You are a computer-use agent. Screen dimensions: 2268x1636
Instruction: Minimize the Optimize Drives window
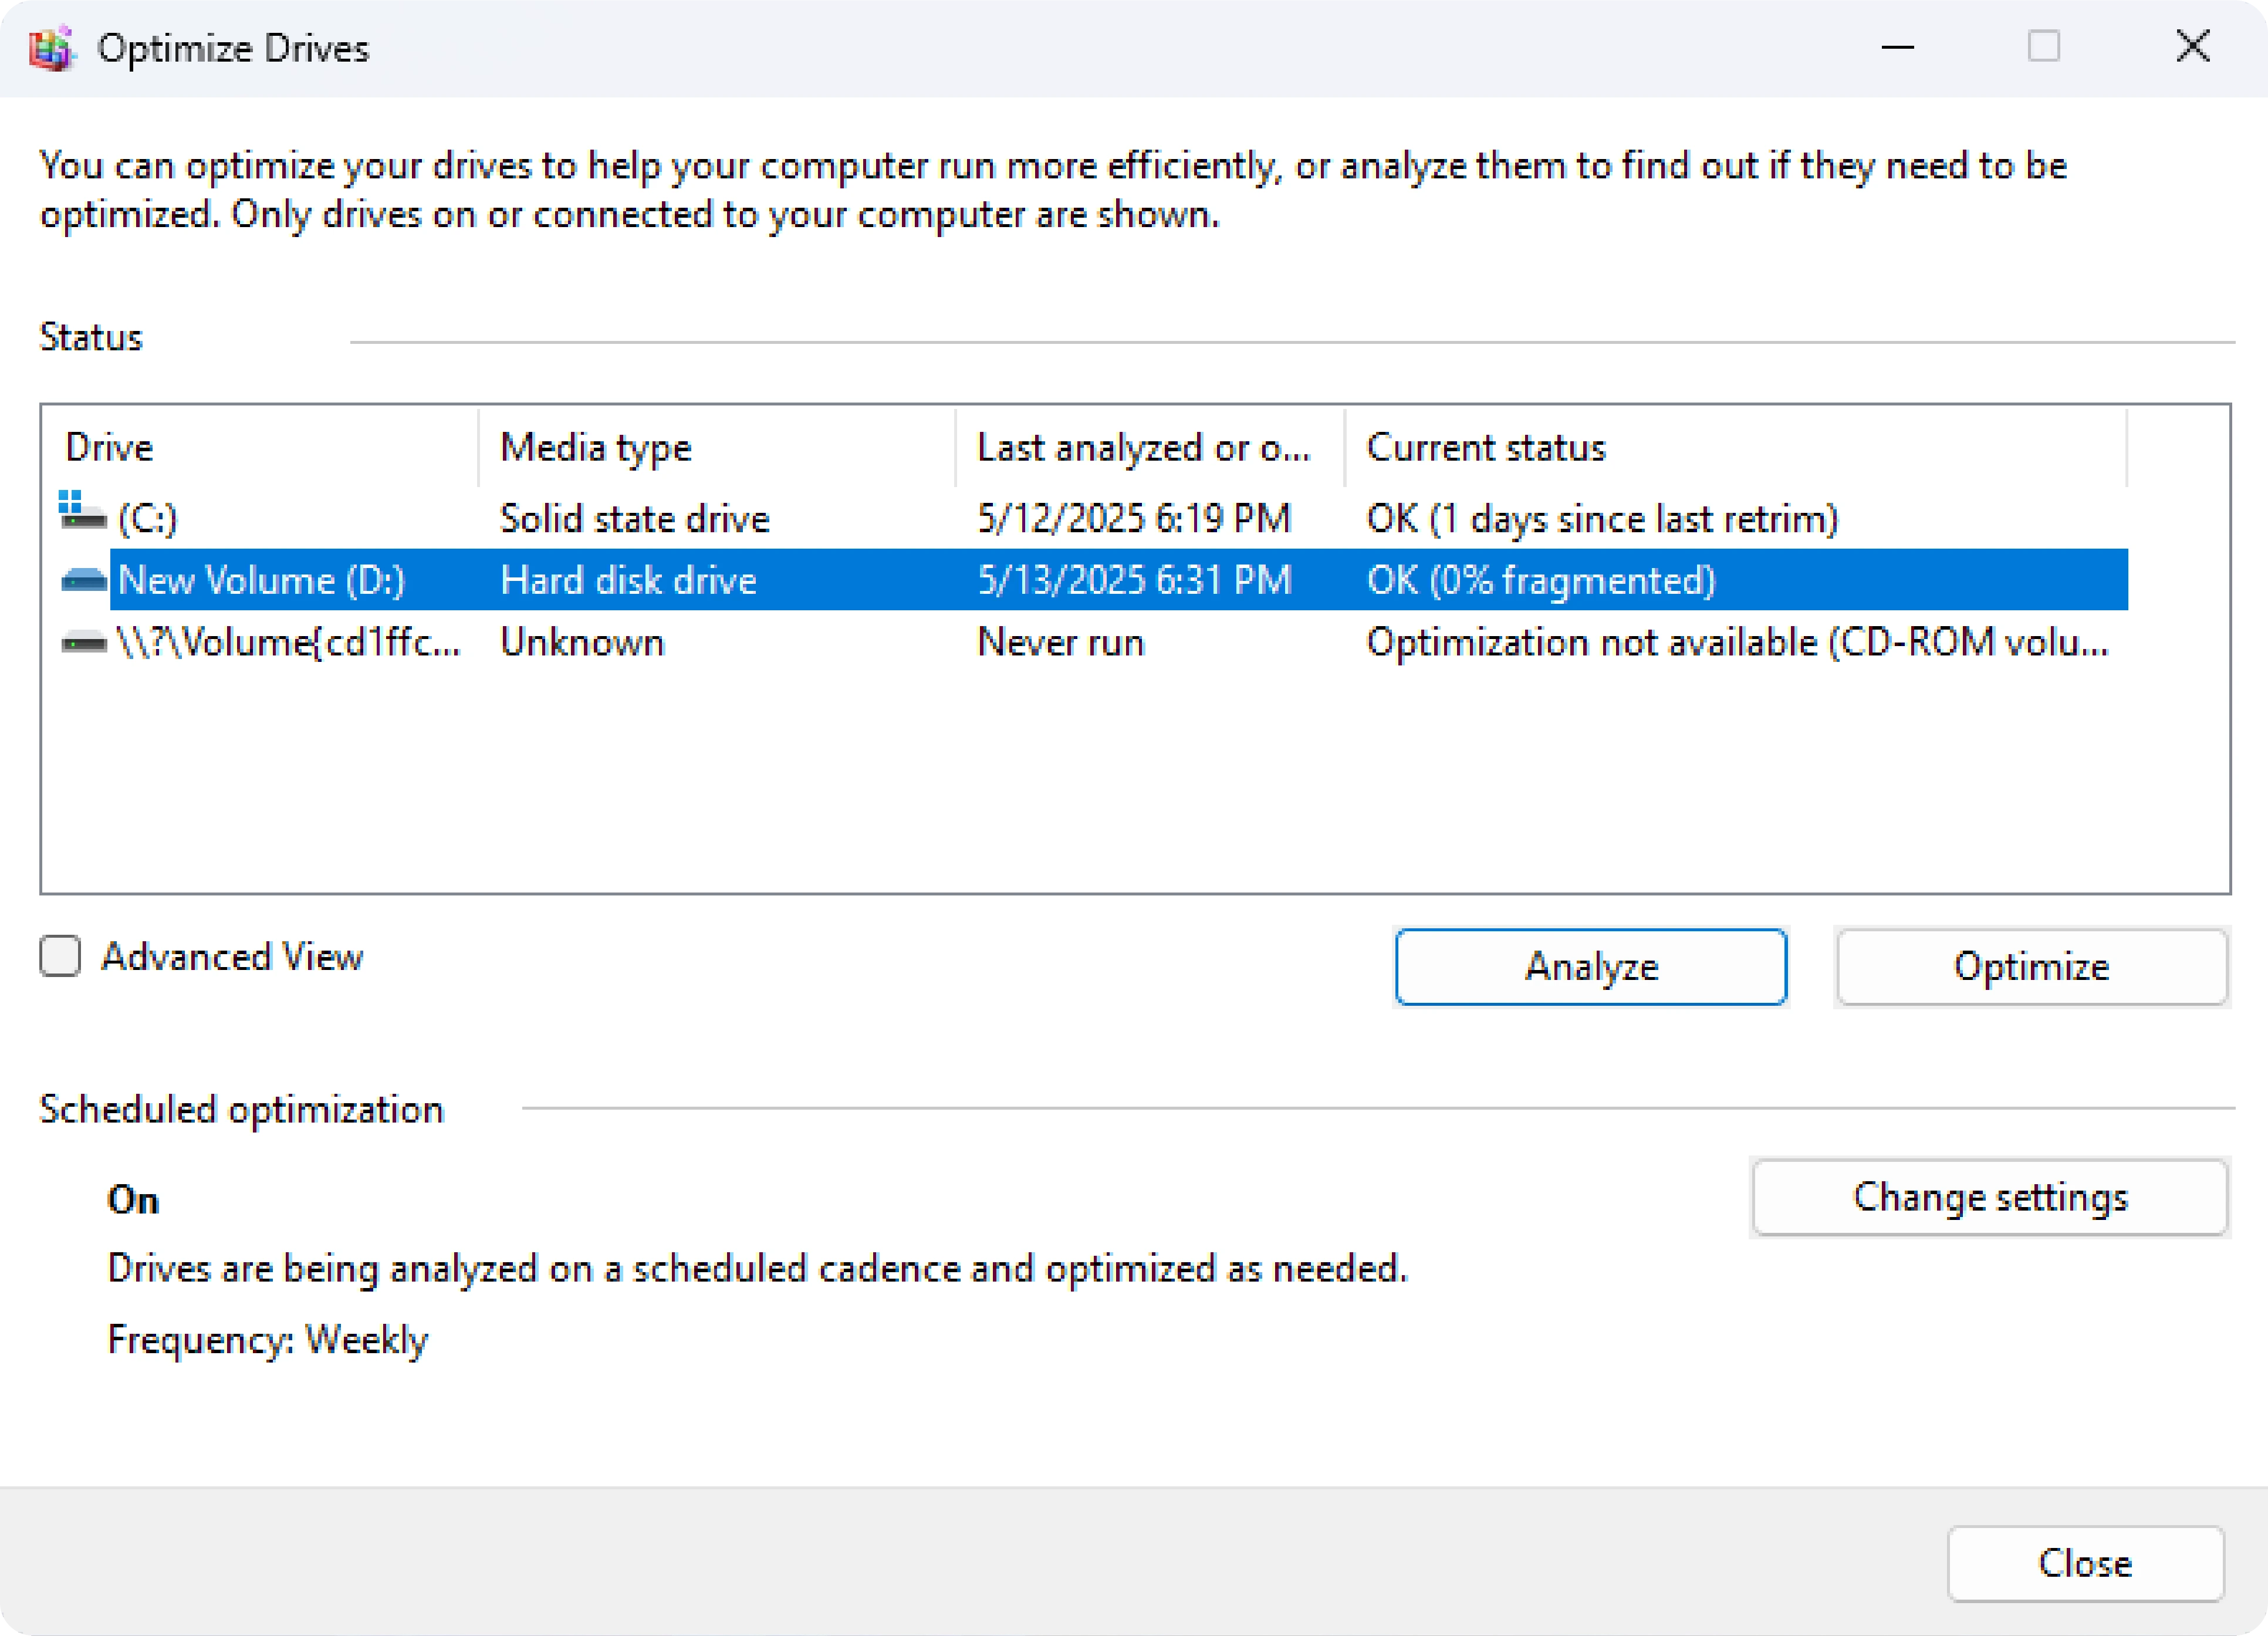[1897, 47]
